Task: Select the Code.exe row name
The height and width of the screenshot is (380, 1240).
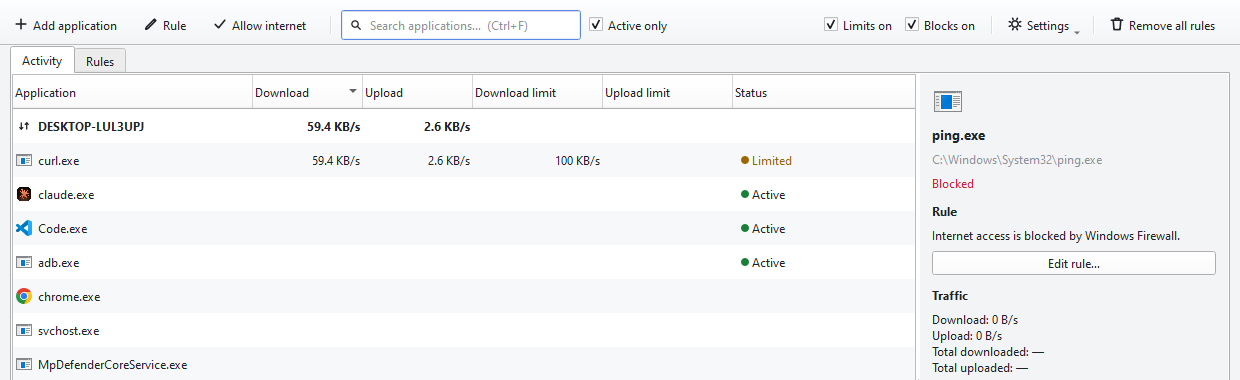Action: point(63,229)
